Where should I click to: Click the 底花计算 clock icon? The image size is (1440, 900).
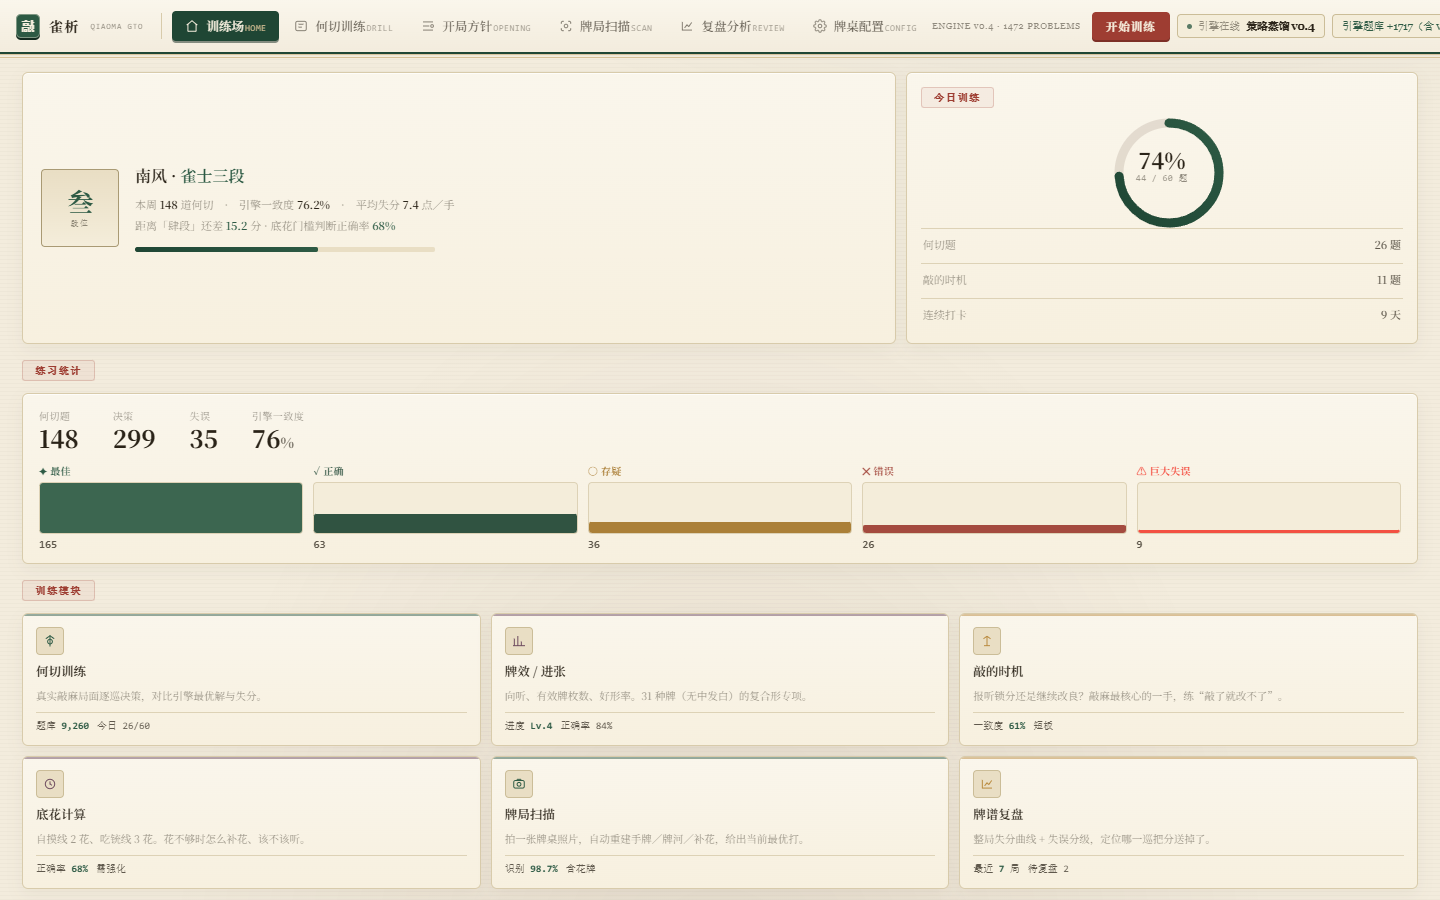[50, 784]
